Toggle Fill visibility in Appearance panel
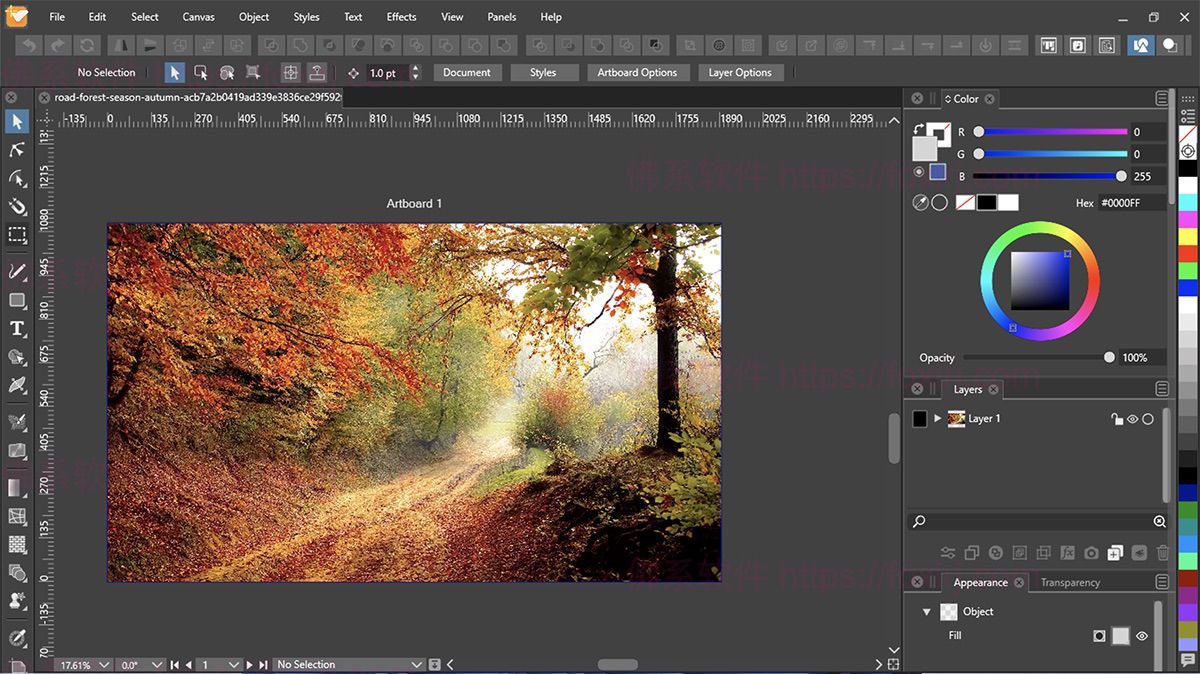Image resolution: width=1200 pixels, height=674 pixels. (1142, 636)
